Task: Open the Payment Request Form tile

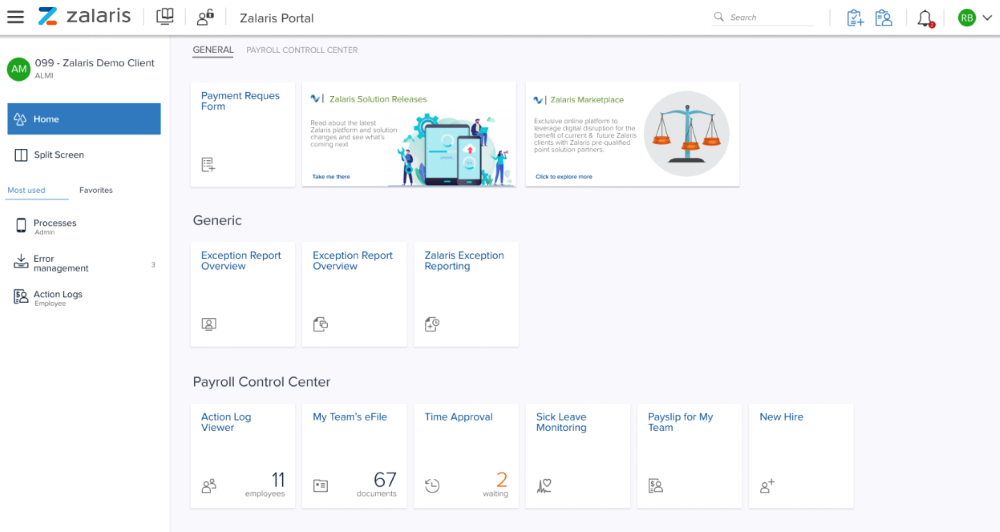Action: click(243, 134)
